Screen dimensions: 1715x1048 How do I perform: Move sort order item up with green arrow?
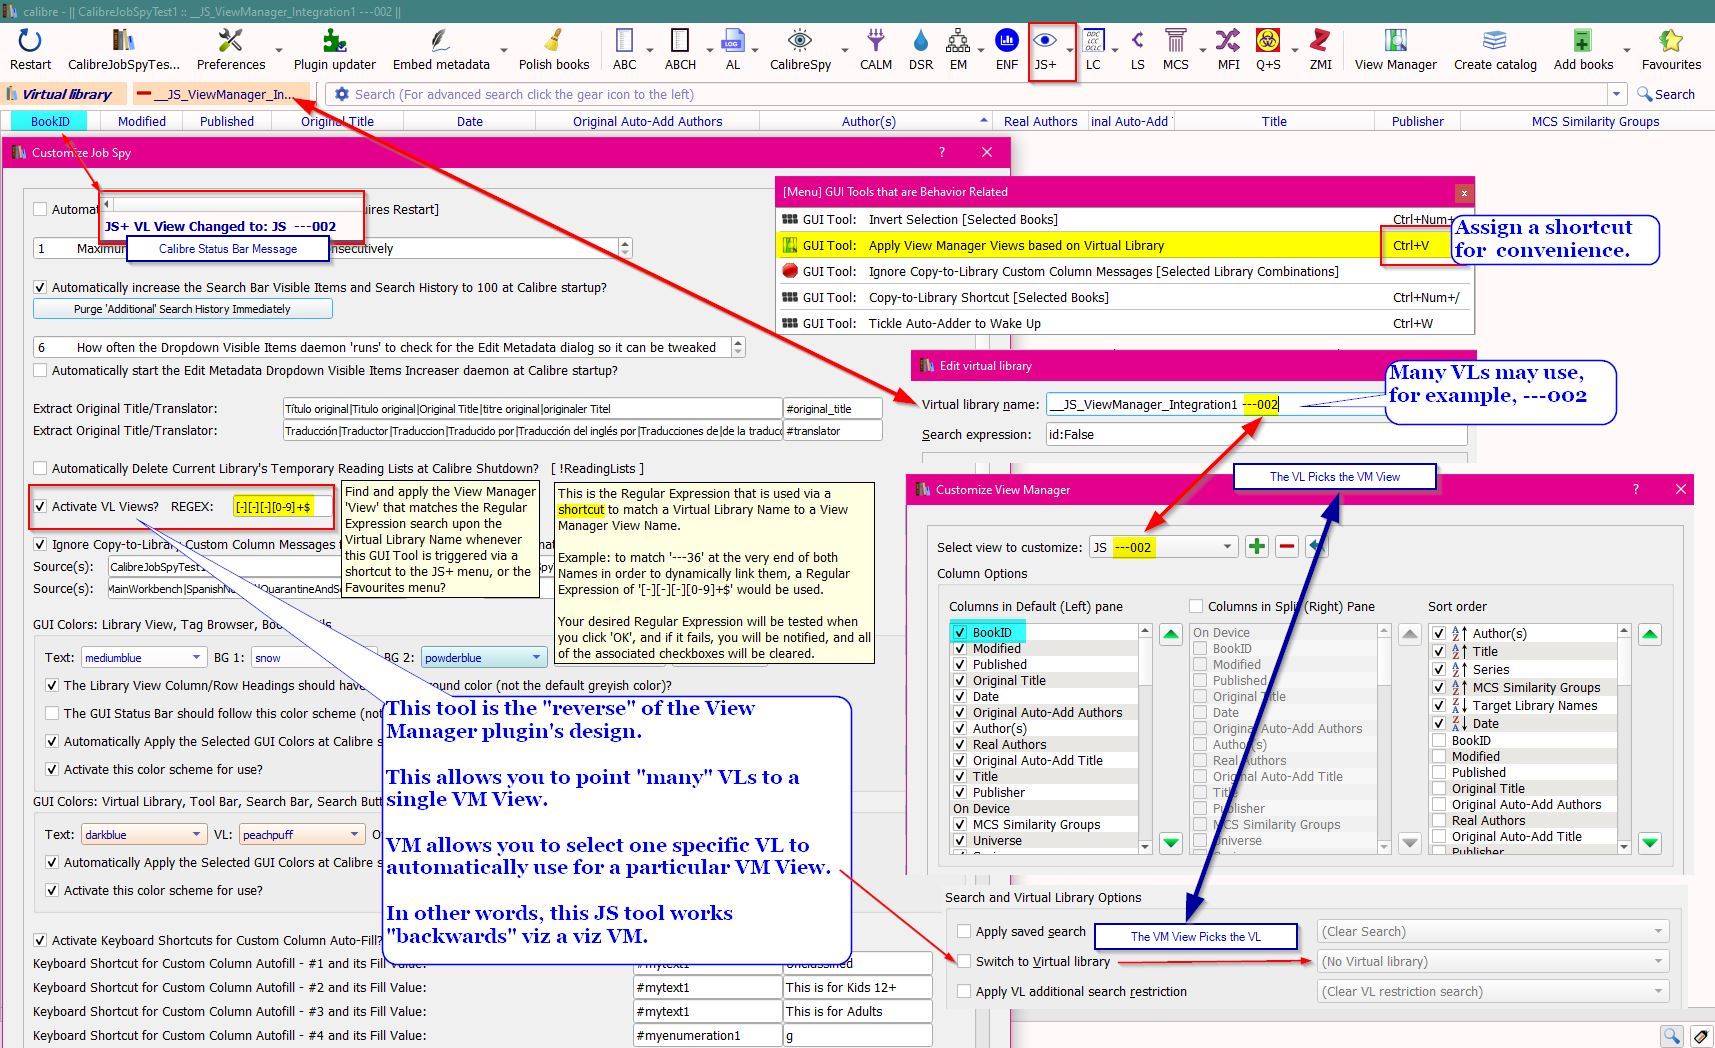click(x=1650, y=634)
